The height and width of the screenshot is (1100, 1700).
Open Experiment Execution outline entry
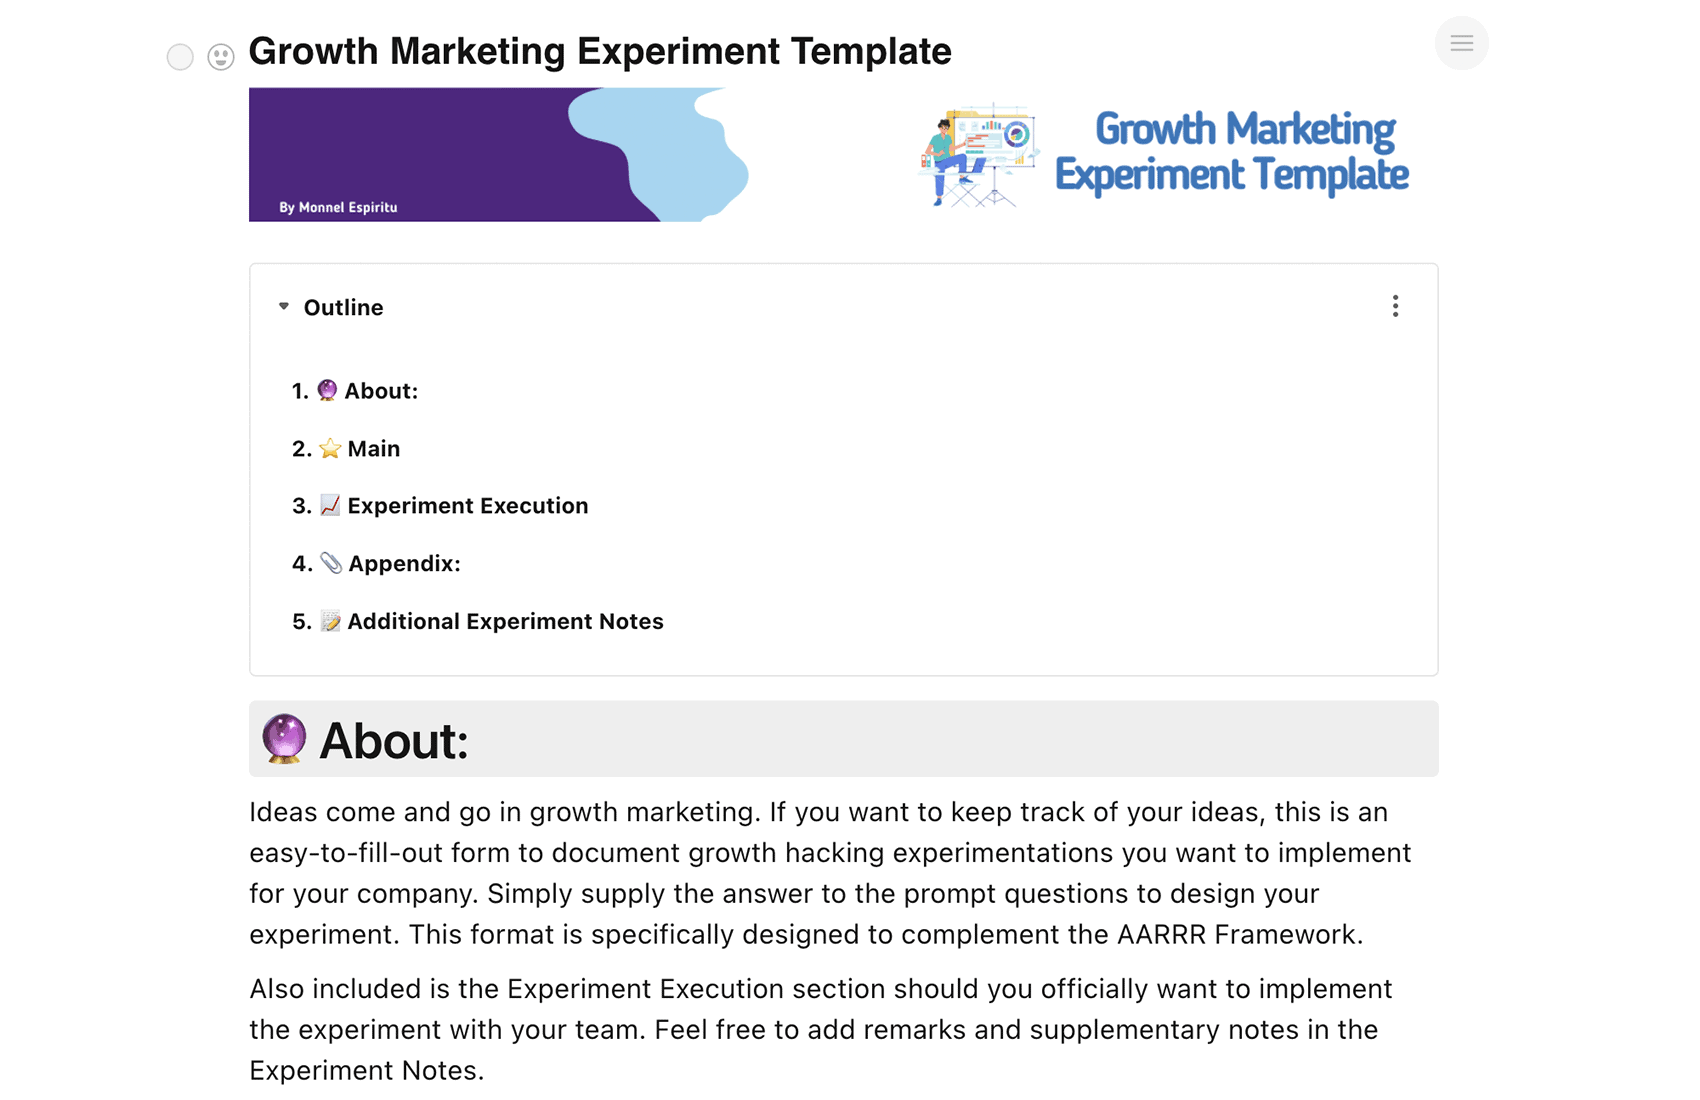coord(467,506)
